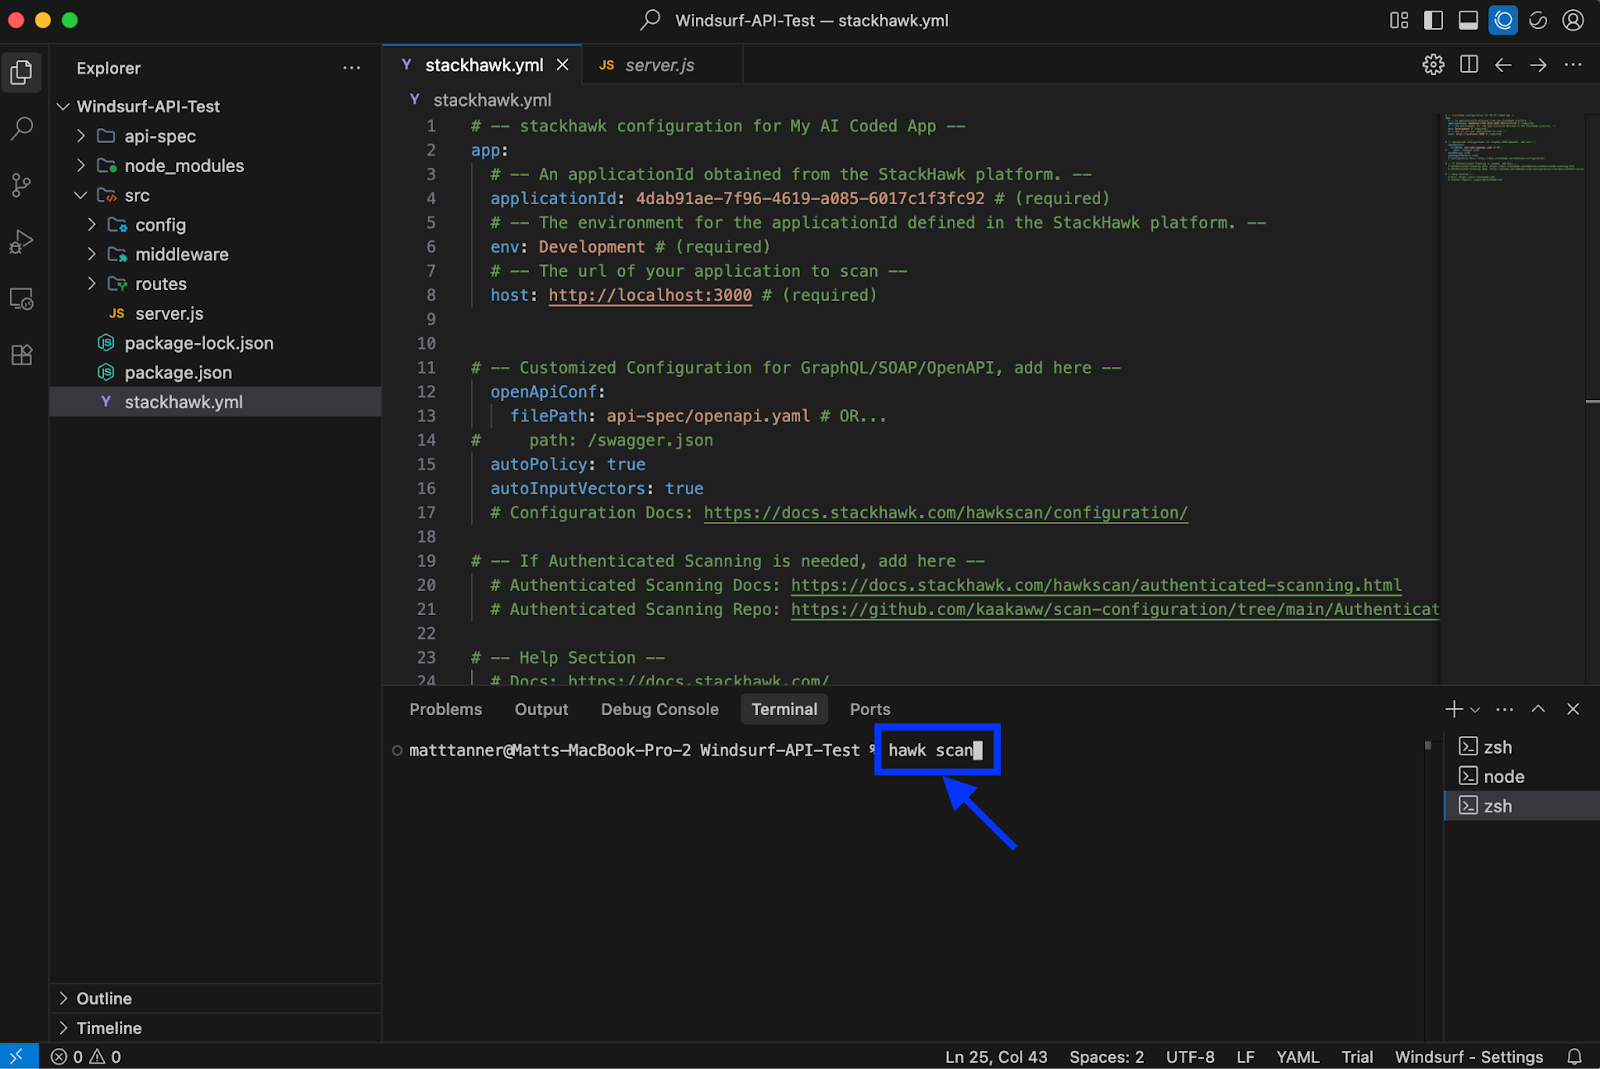Maximize the panel with up chevron
Screen dimensions: 1600x1069
coord(1538,709)
